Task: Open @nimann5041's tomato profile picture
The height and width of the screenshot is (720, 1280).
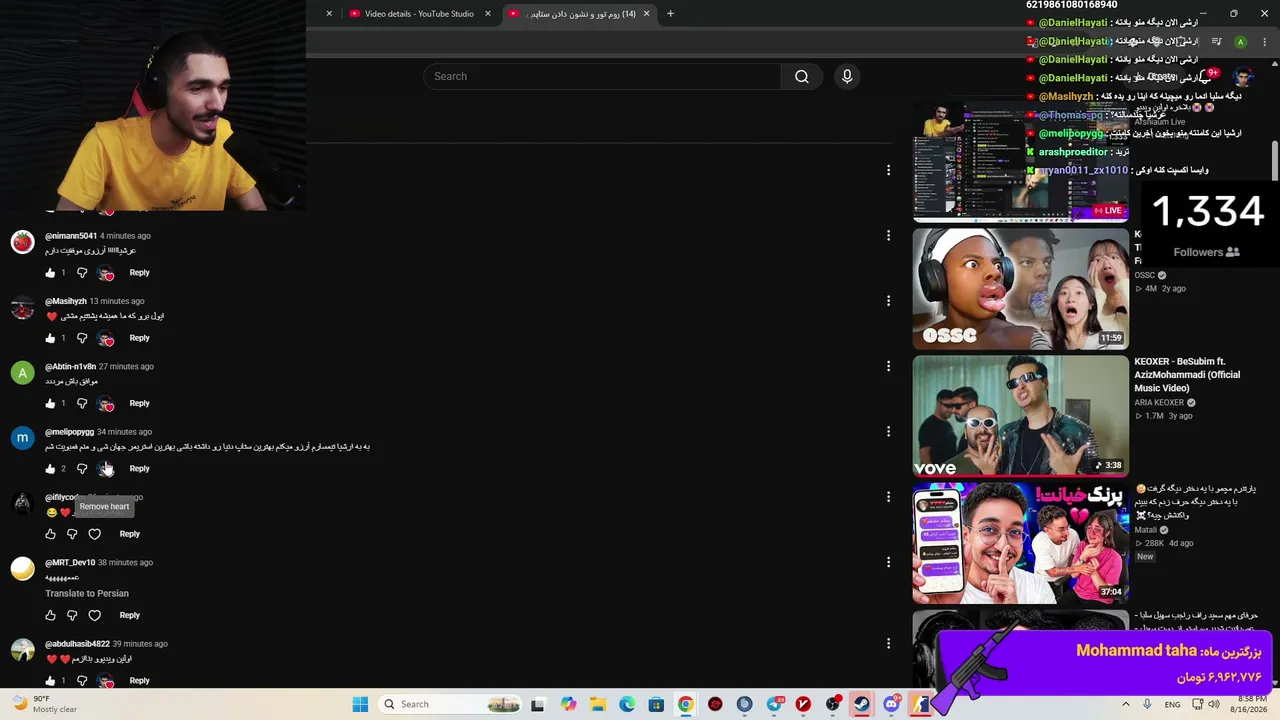Action: pyautogui.click(x=22, y=242)
